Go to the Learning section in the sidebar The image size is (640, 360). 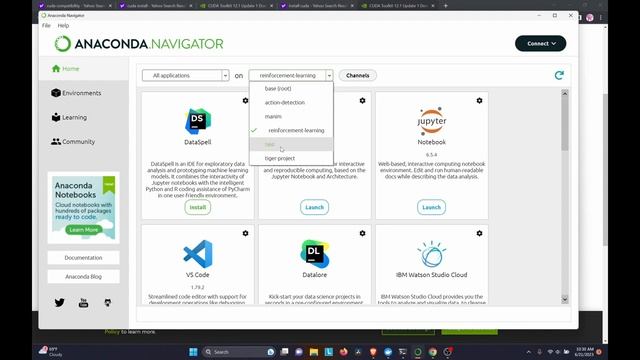[69, 118]
